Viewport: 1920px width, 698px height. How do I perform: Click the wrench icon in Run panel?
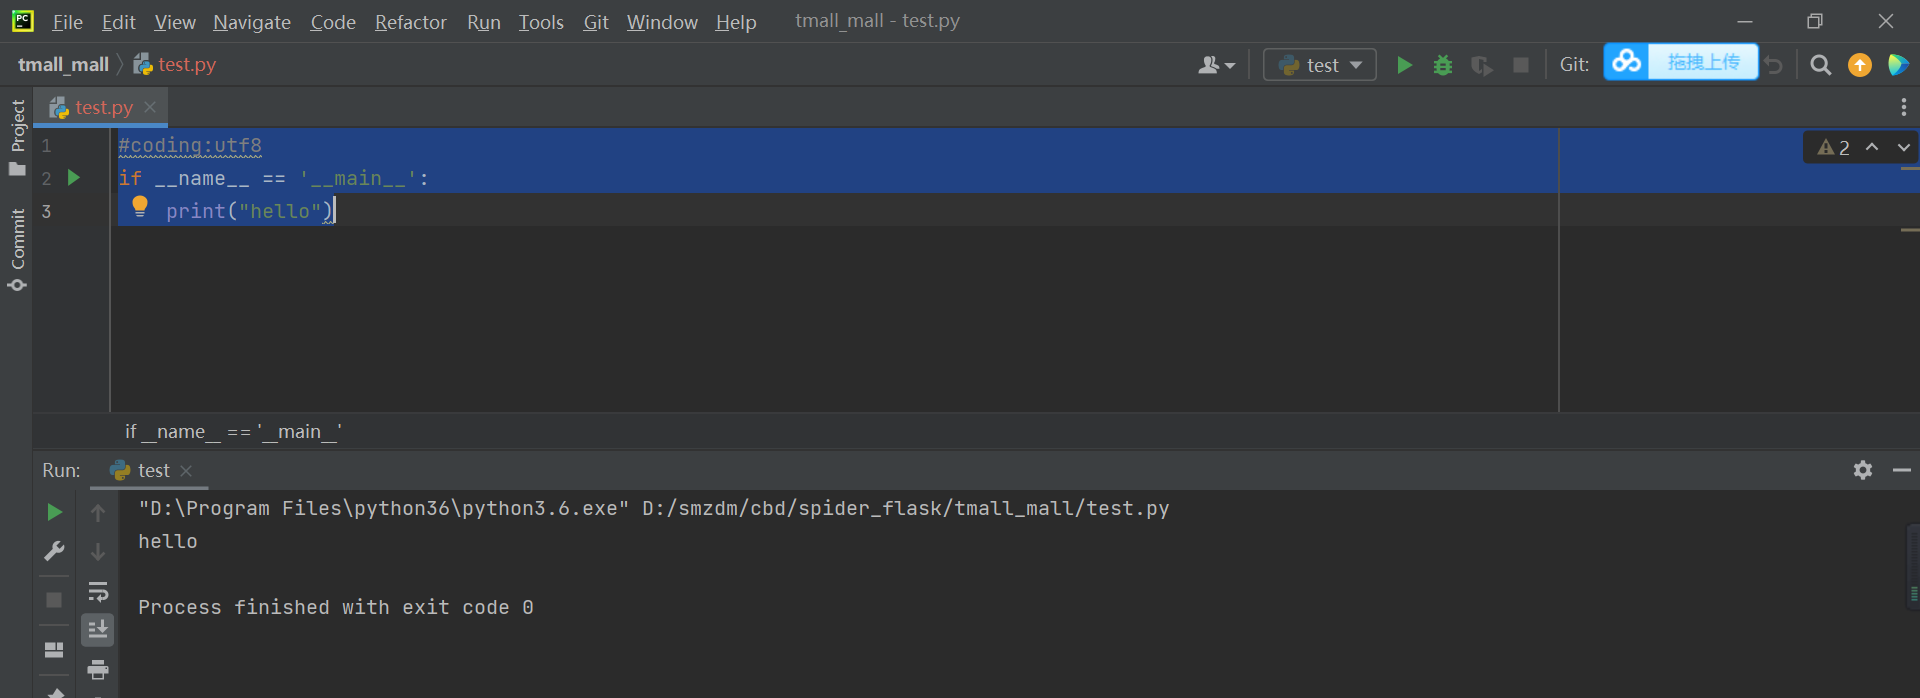click(54, 551)
